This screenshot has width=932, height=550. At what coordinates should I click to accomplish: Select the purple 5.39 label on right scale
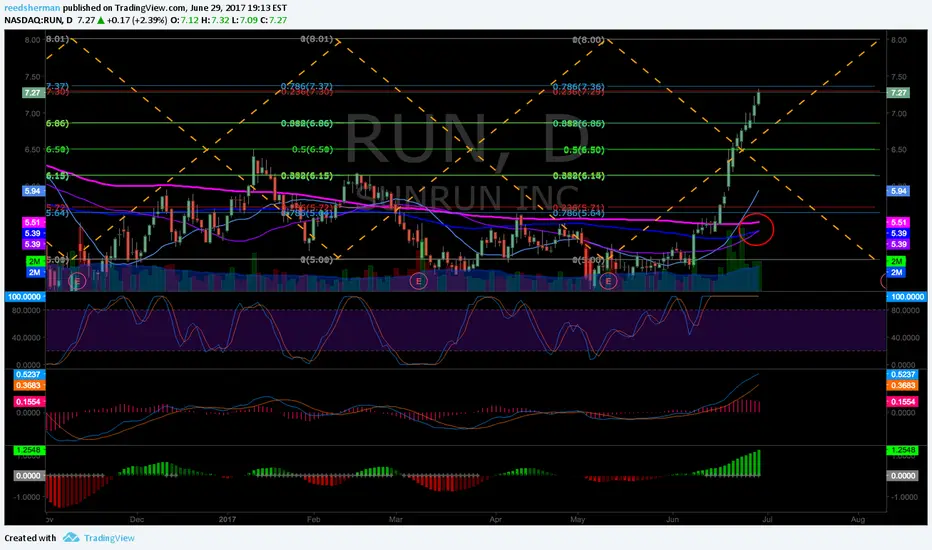tap(898, 244)
